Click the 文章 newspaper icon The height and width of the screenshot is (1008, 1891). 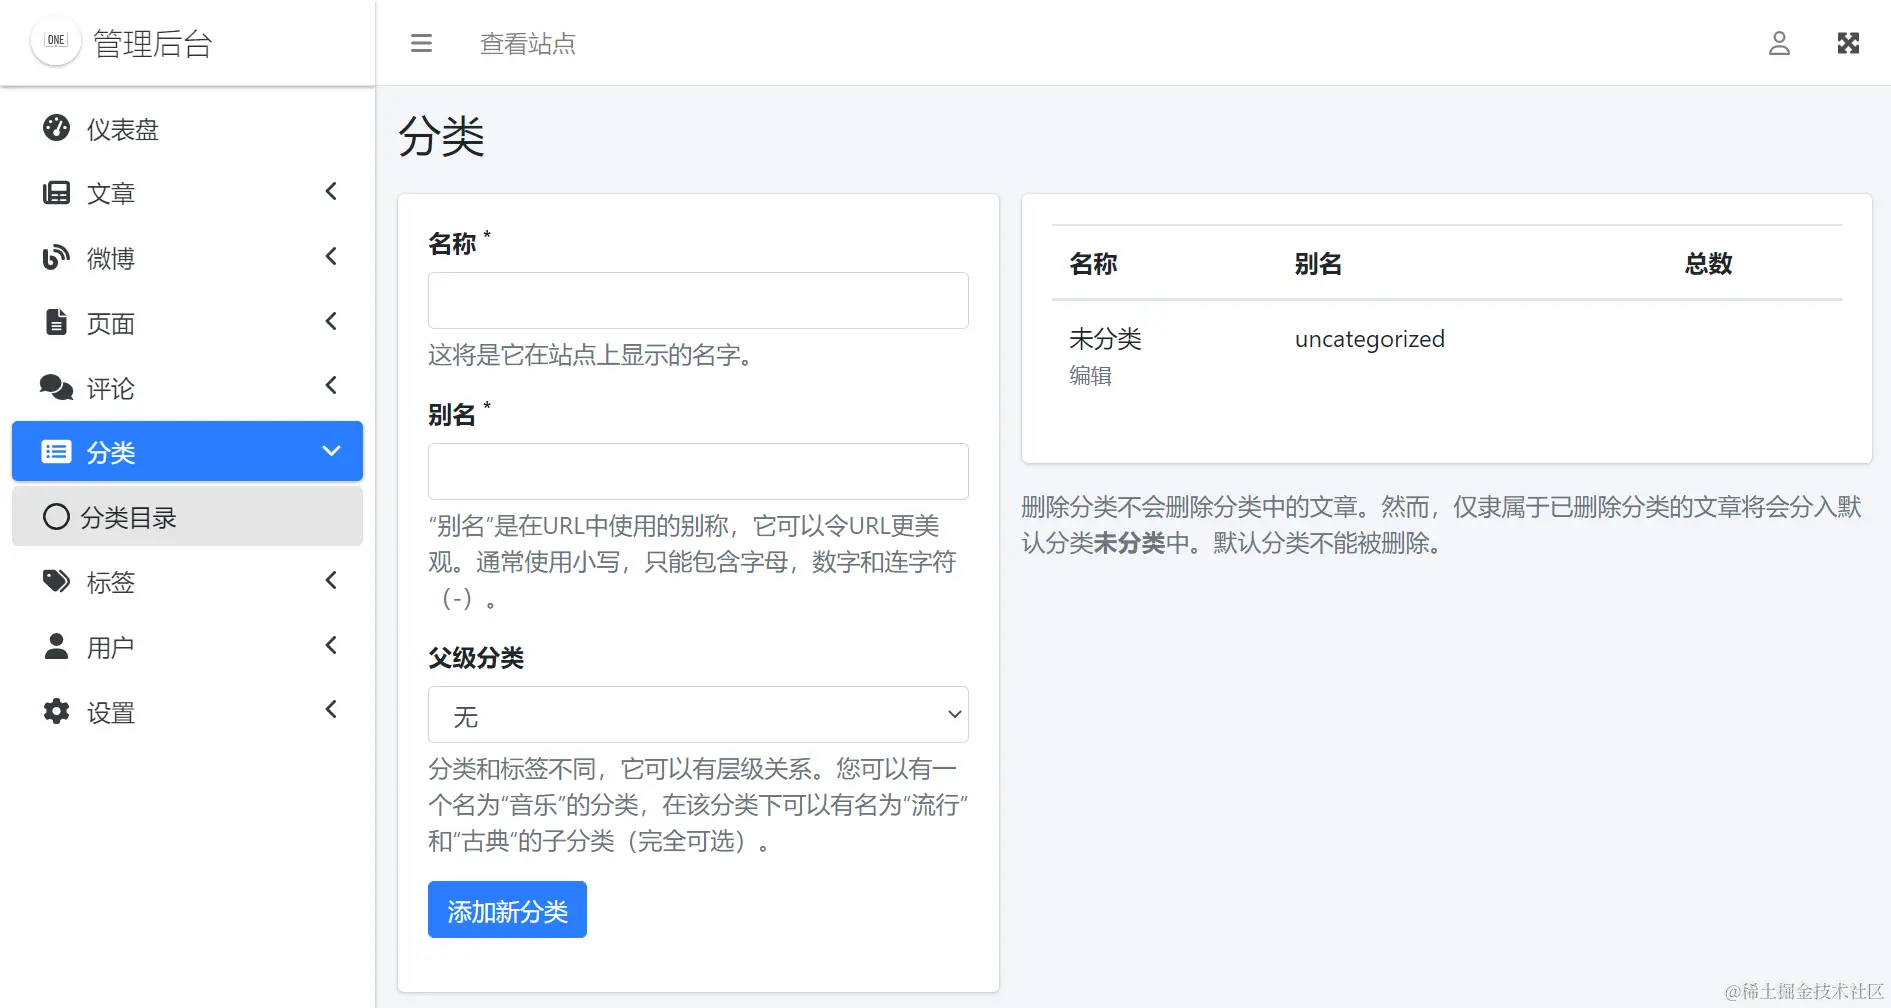click(x=57, y=193)
